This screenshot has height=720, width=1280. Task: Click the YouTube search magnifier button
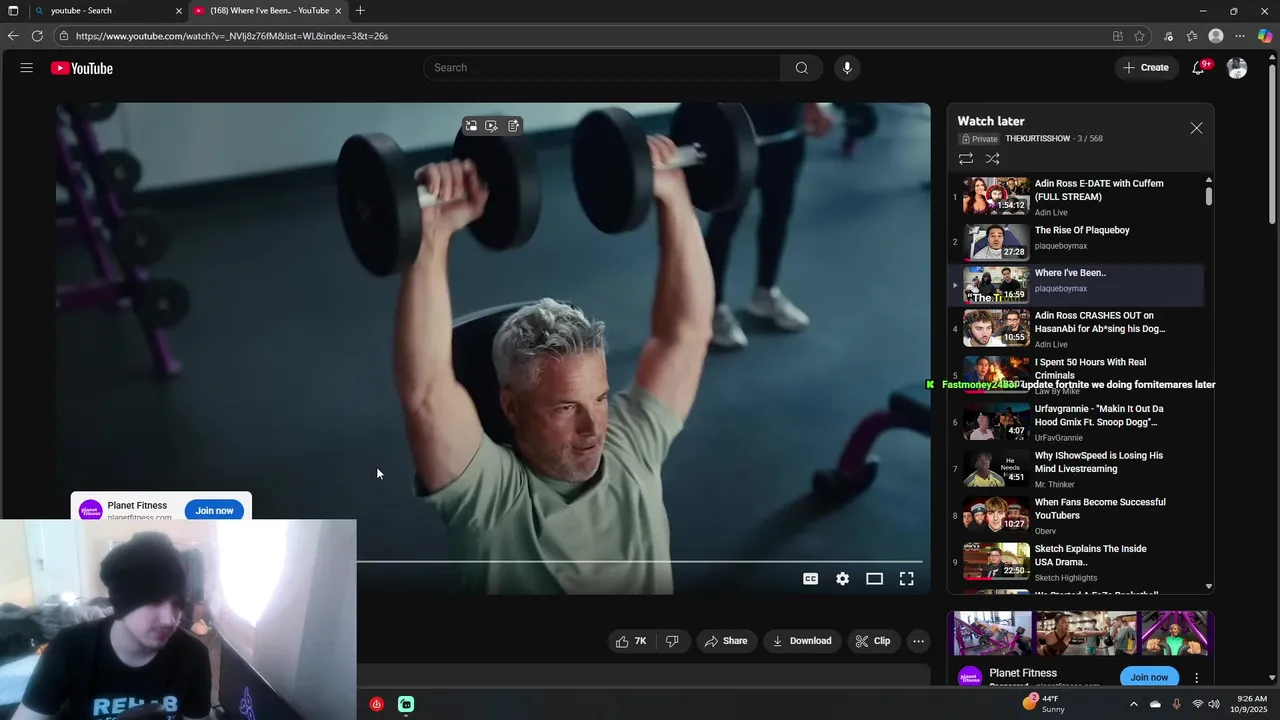801,68
